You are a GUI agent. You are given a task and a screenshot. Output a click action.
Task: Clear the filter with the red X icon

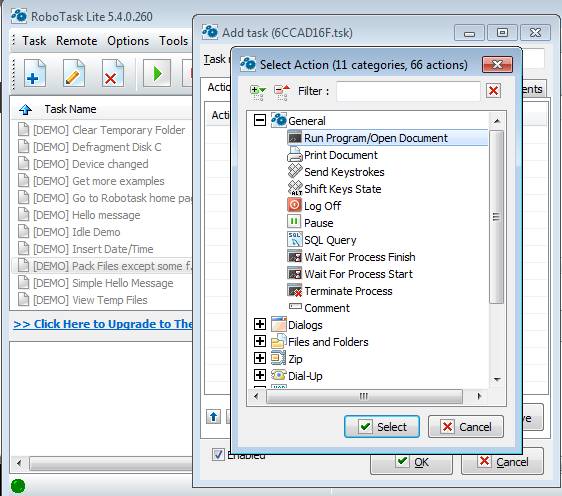(x=493, y=91)
